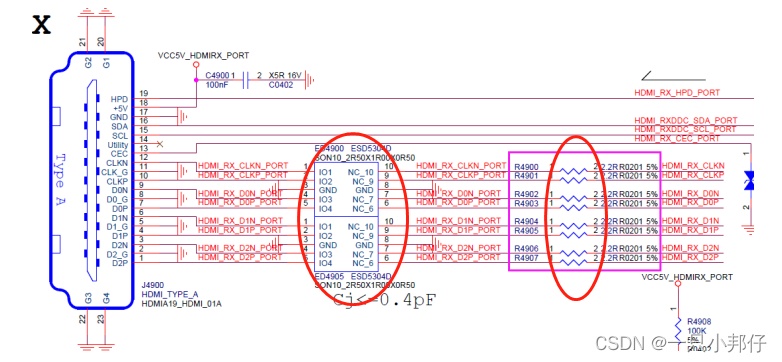Click the C4900 capacitor symbol

245,80
